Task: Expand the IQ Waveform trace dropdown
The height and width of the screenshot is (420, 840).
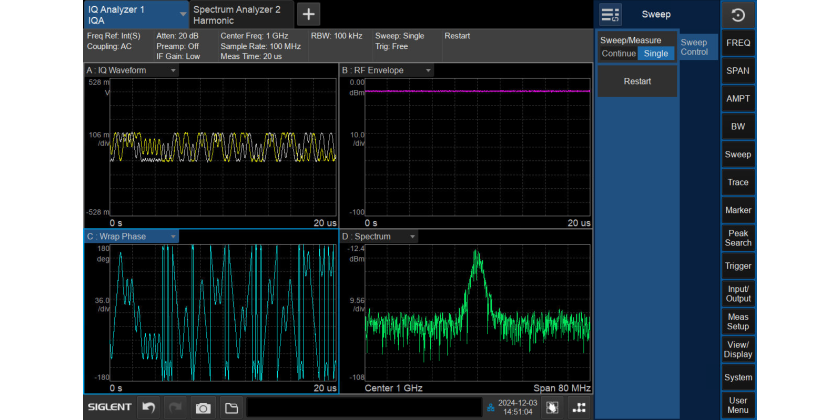Action: (173, 71)
